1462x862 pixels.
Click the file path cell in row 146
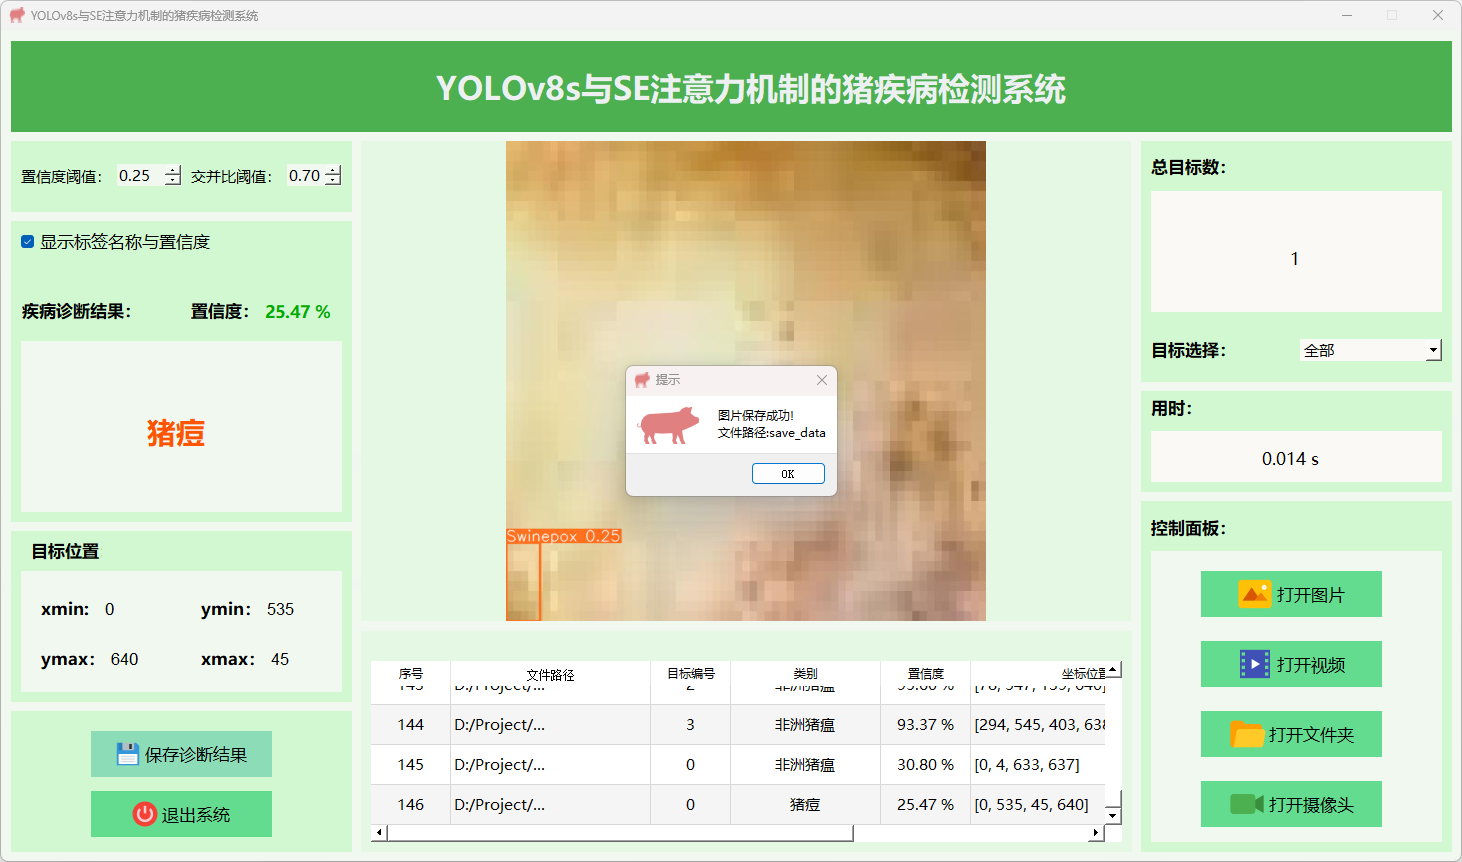tap(550, 804)
